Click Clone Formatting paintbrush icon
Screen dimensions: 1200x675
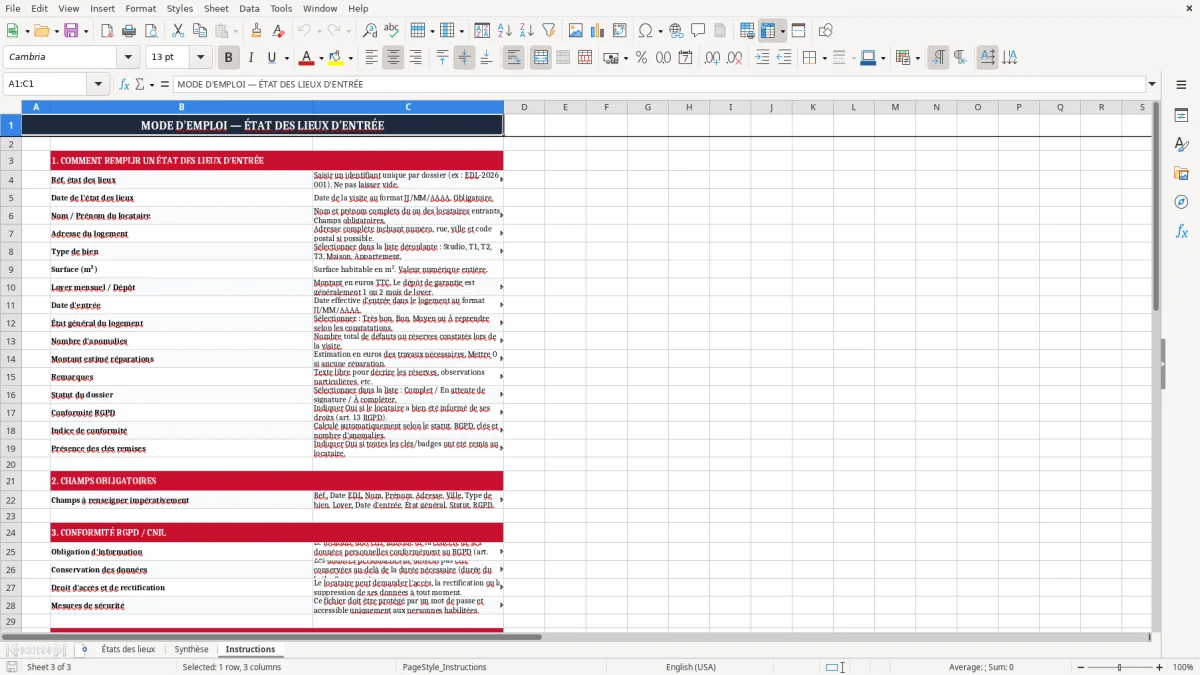pos(256,31)
